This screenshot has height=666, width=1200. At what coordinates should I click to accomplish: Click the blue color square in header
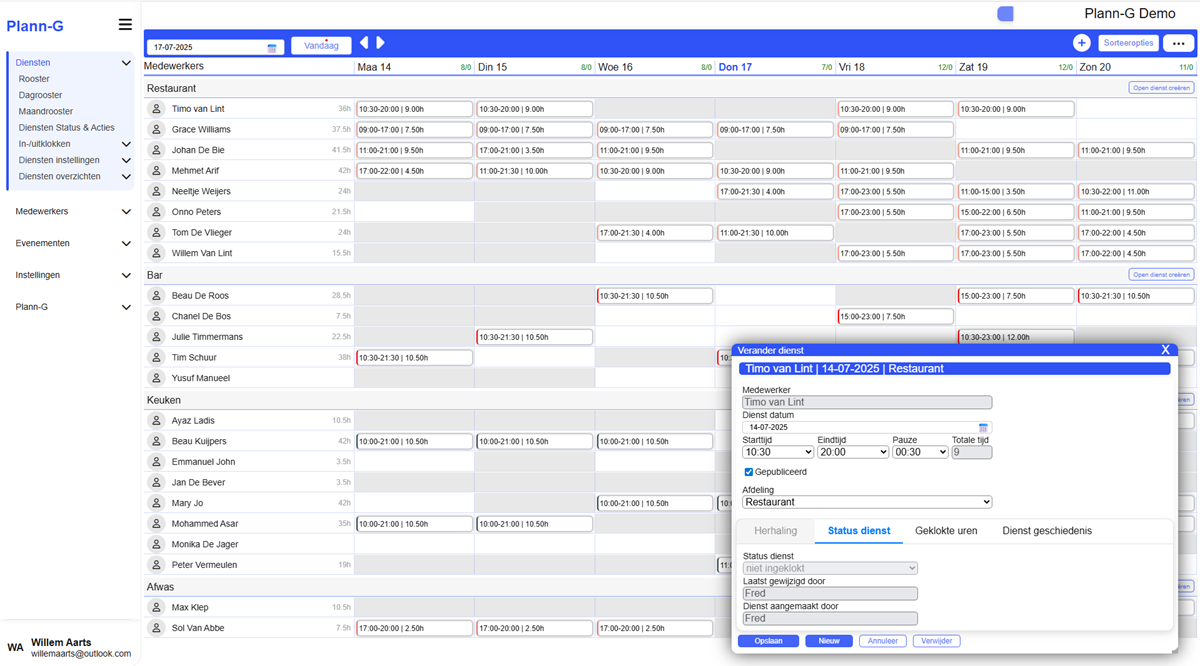coord(1005,13)
